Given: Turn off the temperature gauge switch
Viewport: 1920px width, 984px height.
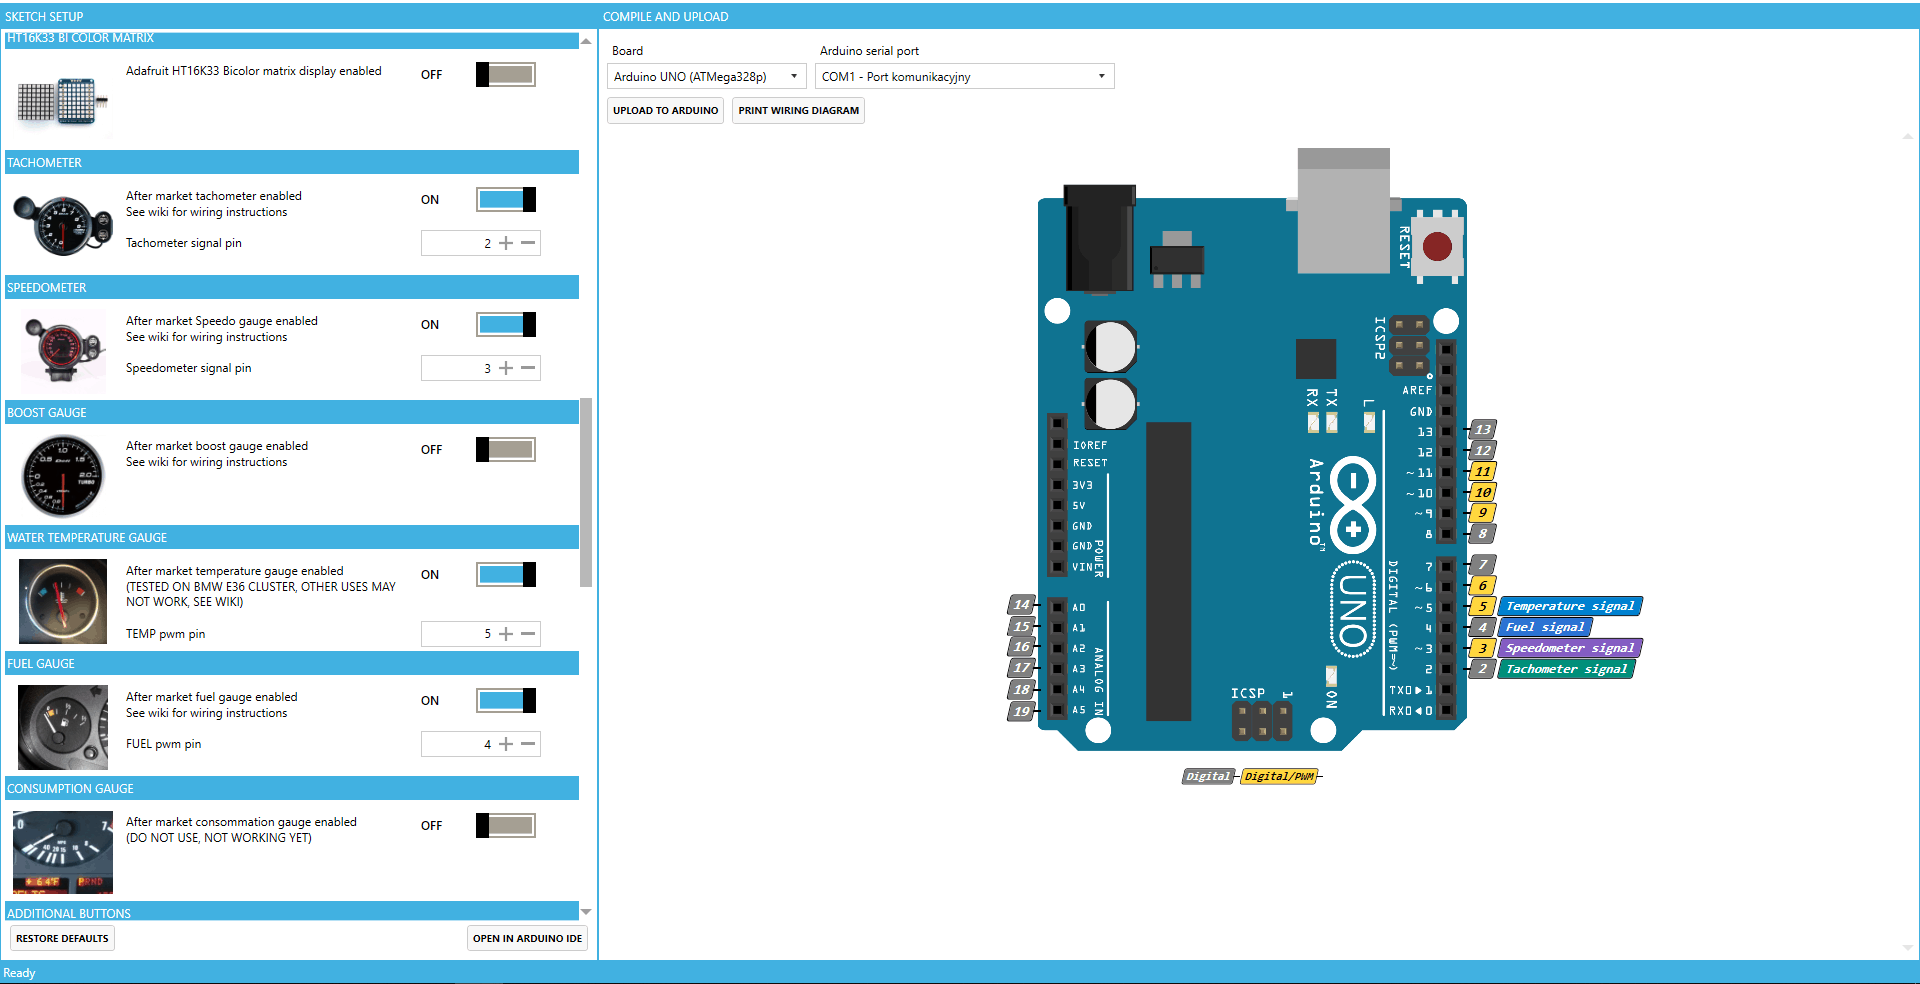Looking at the screenshot, I should click(506, 574).
